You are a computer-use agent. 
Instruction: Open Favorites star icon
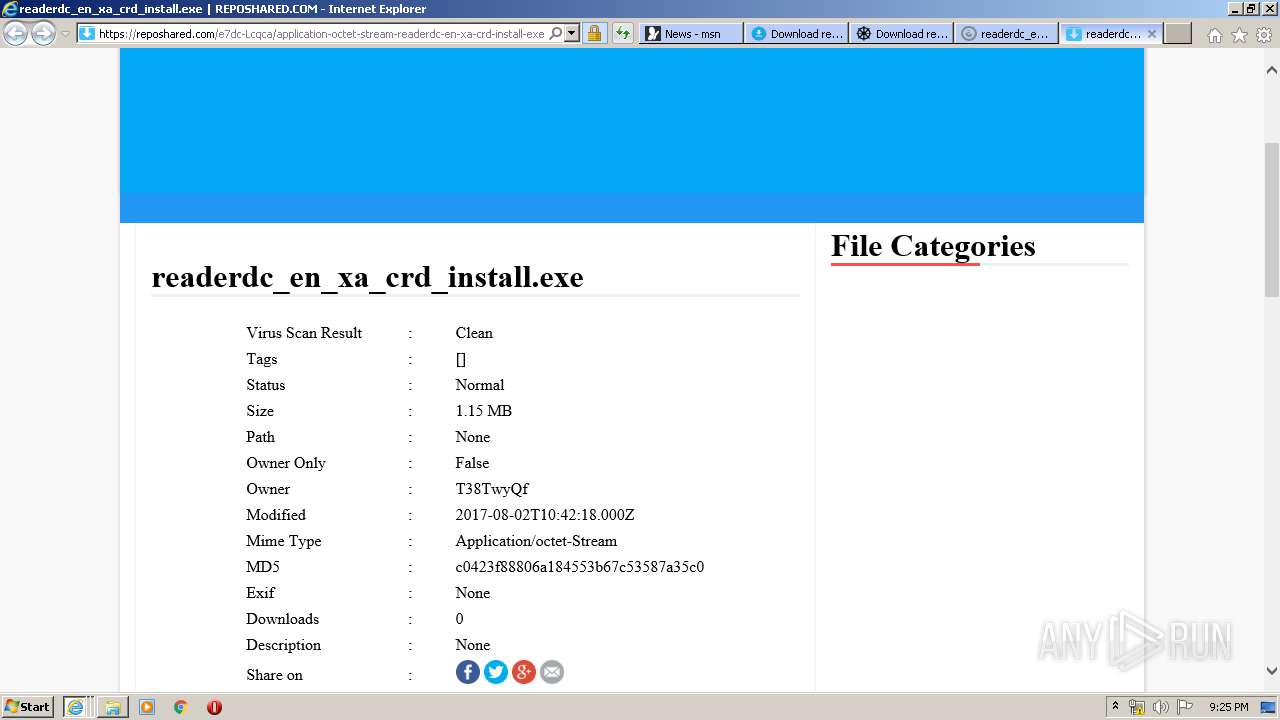point(1239,35)
